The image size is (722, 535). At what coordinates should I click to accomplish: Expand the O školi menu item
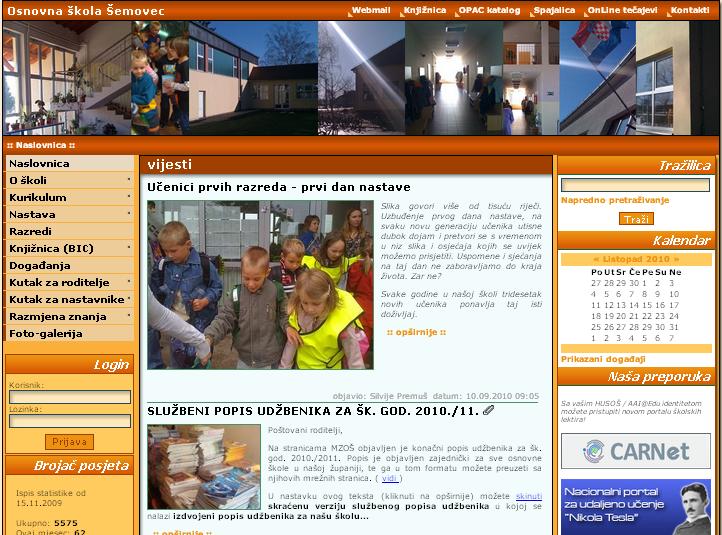pos(70,180)
